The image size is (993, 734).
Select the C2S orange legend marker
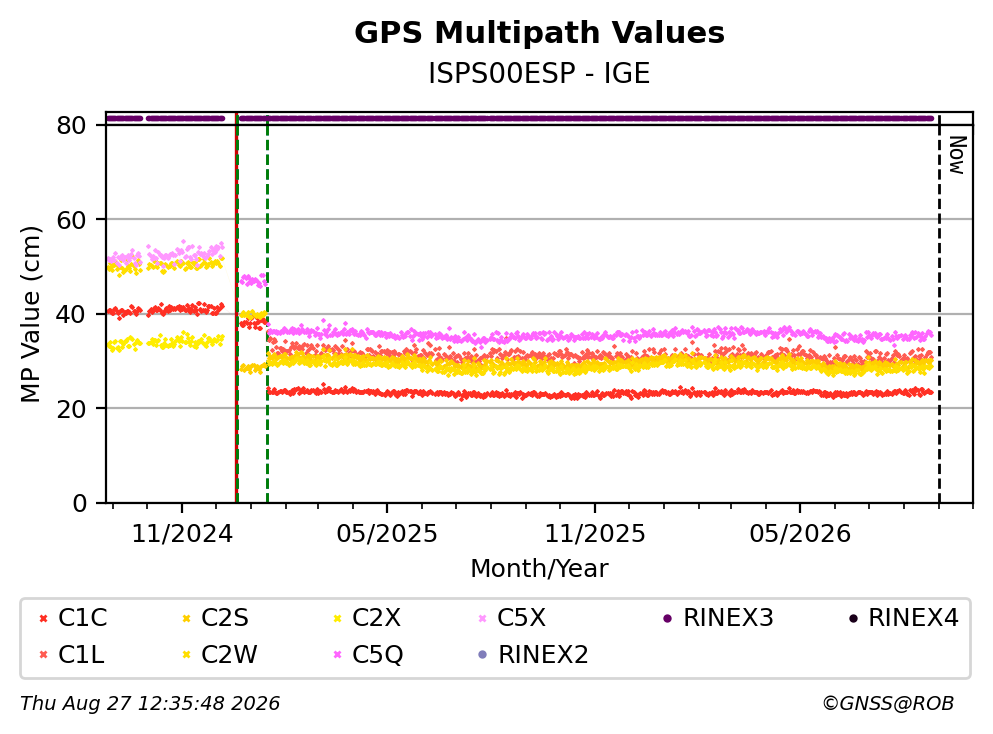186,618
